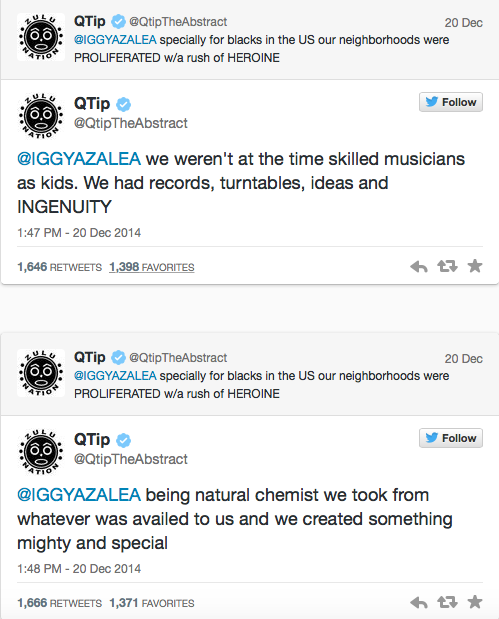View the 1,646 RETWEETS list

(59, 267)
